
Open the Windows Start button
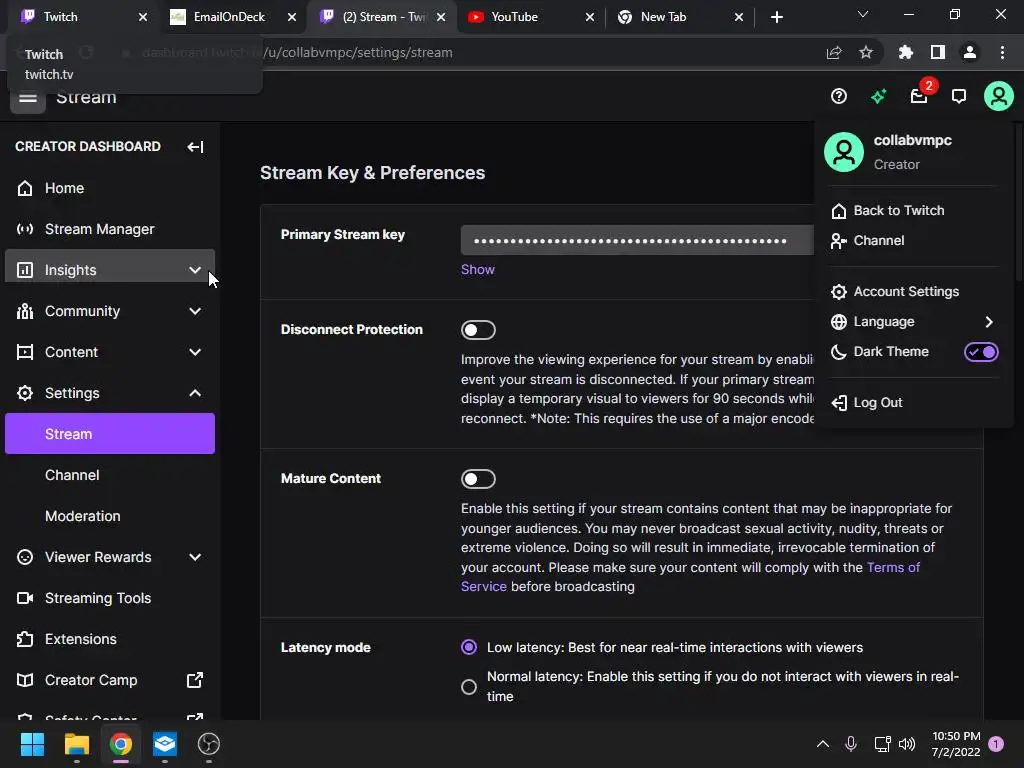click(32, 744)
